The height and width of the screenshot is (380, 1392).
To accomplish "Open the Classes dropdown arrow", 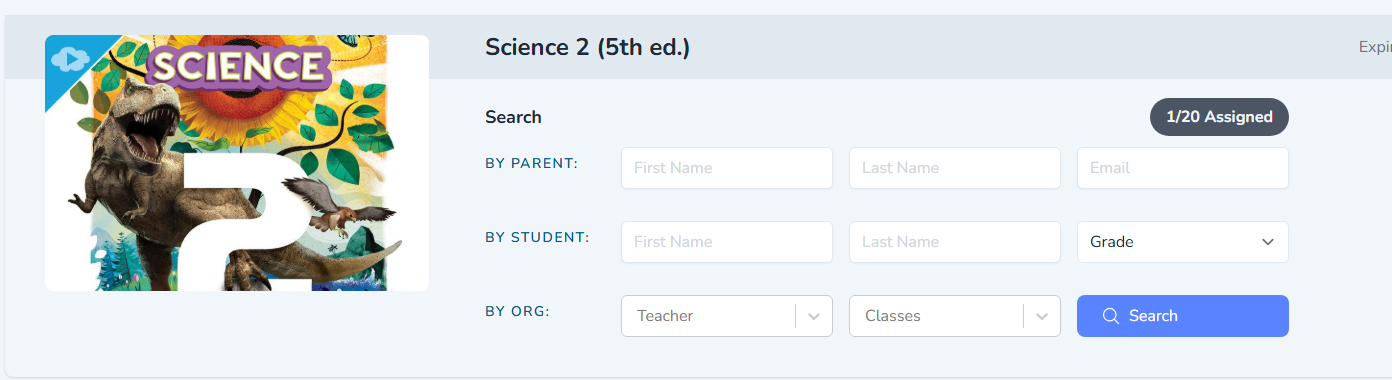I will [x=1042, y=316].
